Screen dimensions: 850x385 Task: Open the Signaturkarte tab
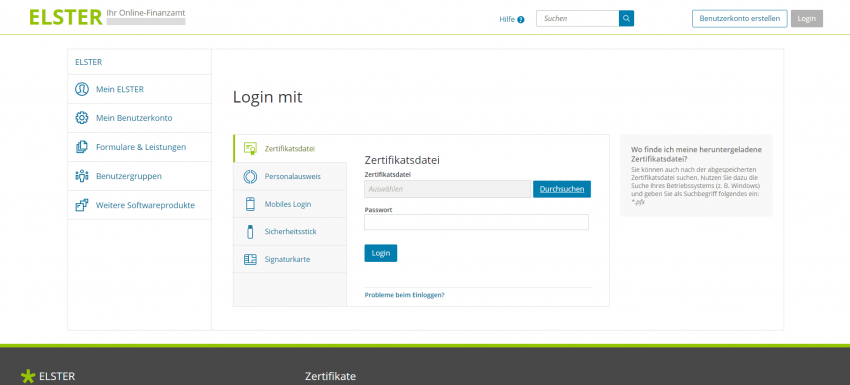[x=290, y=259]
